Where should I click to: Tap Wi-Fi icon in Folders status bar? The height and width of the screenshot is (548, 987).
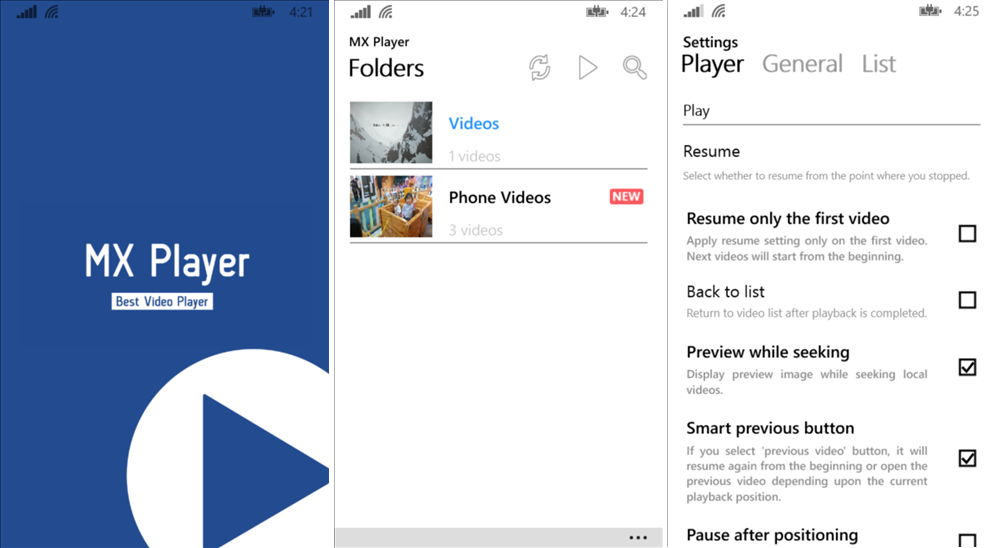pyautogui.click(x=386, y=12)
